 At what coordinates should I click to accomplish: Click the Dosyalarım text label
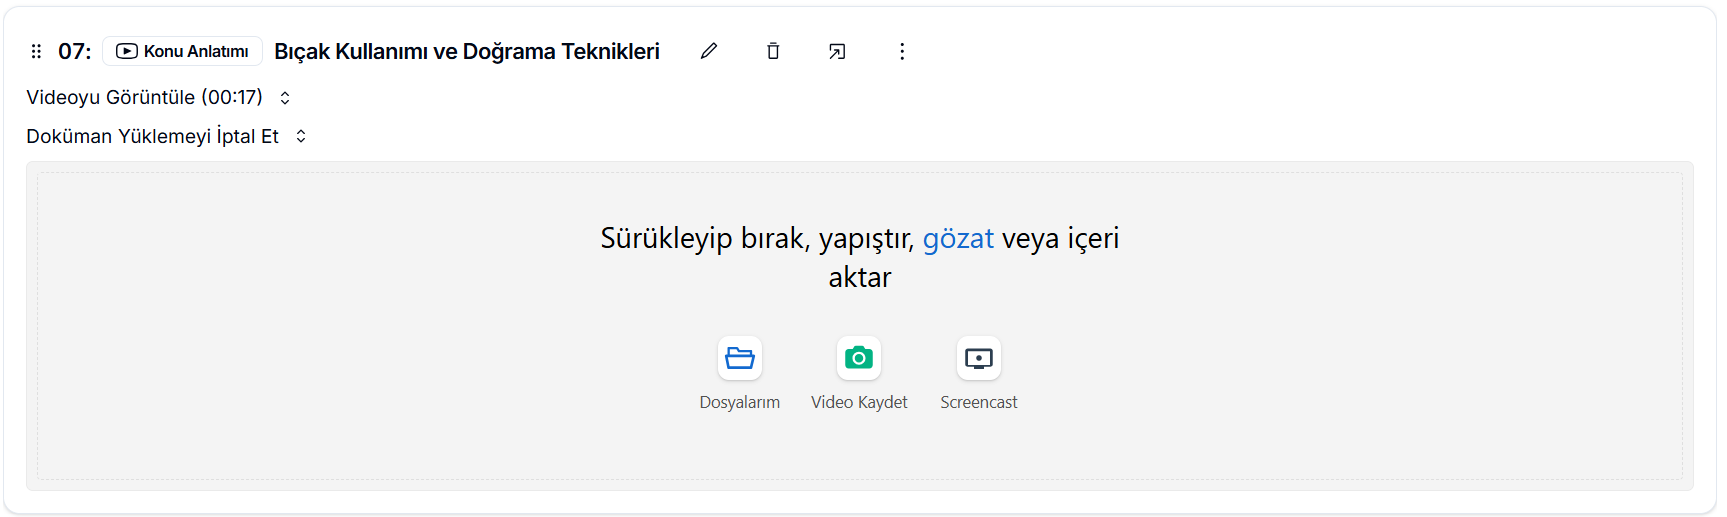click(740, 402)
